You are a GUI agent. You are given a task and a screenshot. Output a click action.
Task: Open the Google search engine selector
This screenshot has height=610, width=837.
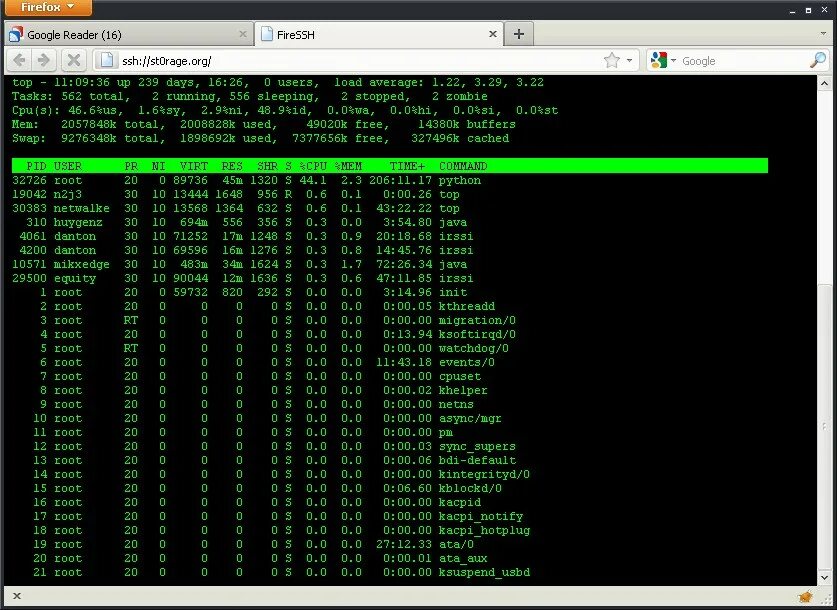[664, 60]
